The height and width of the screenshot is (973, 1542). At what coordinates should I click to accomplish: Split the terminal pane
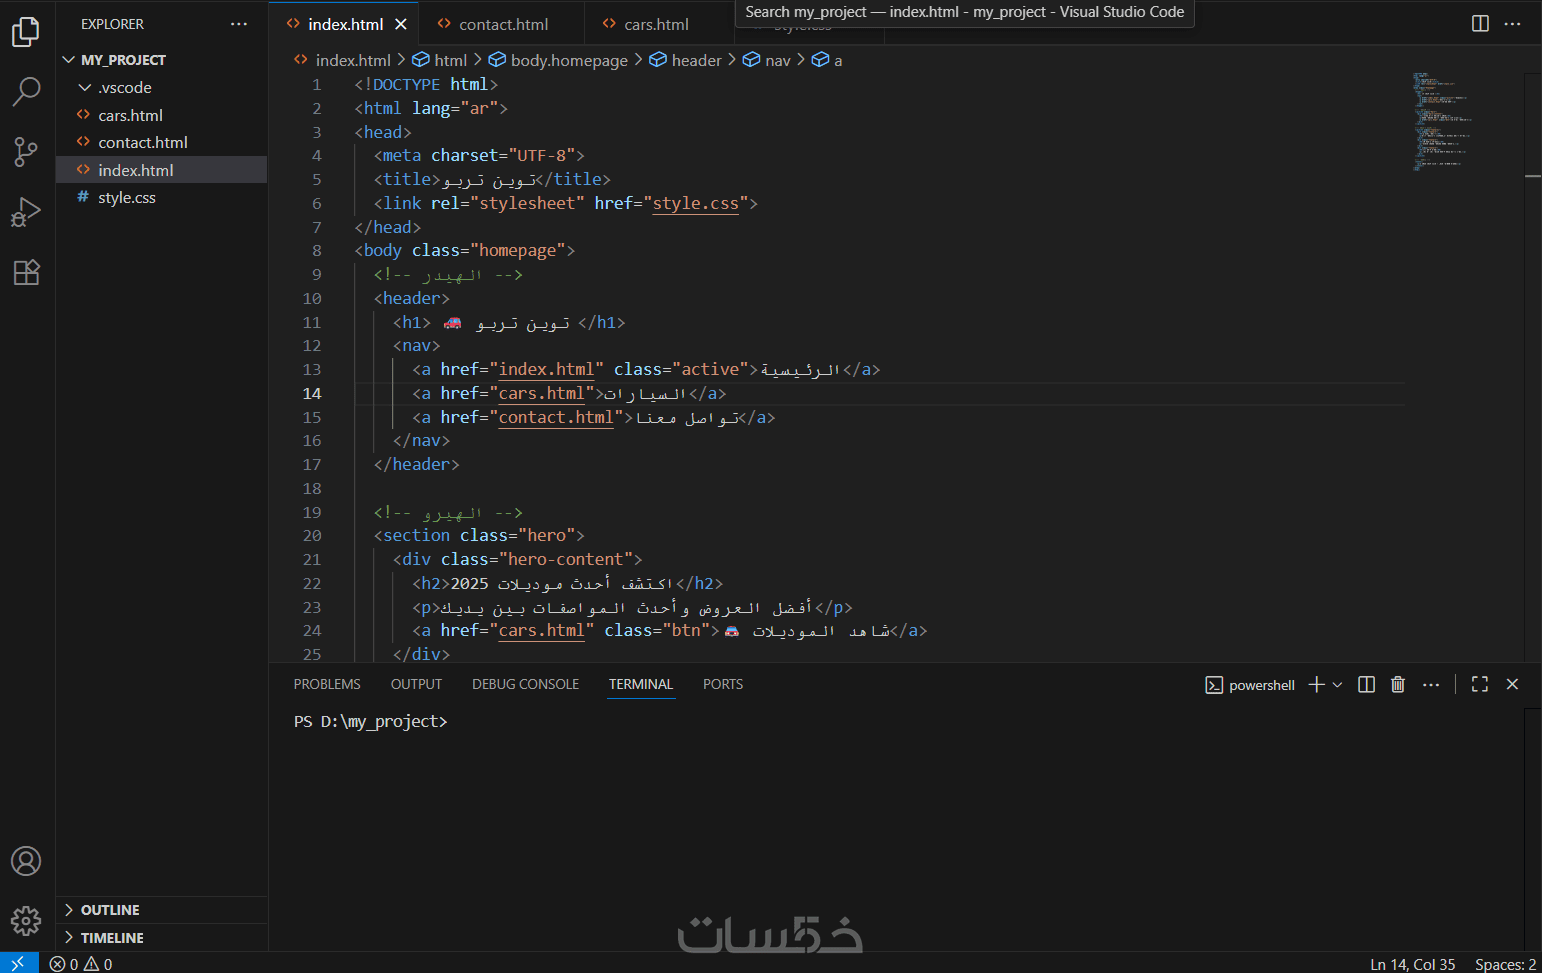[1366, 684]
